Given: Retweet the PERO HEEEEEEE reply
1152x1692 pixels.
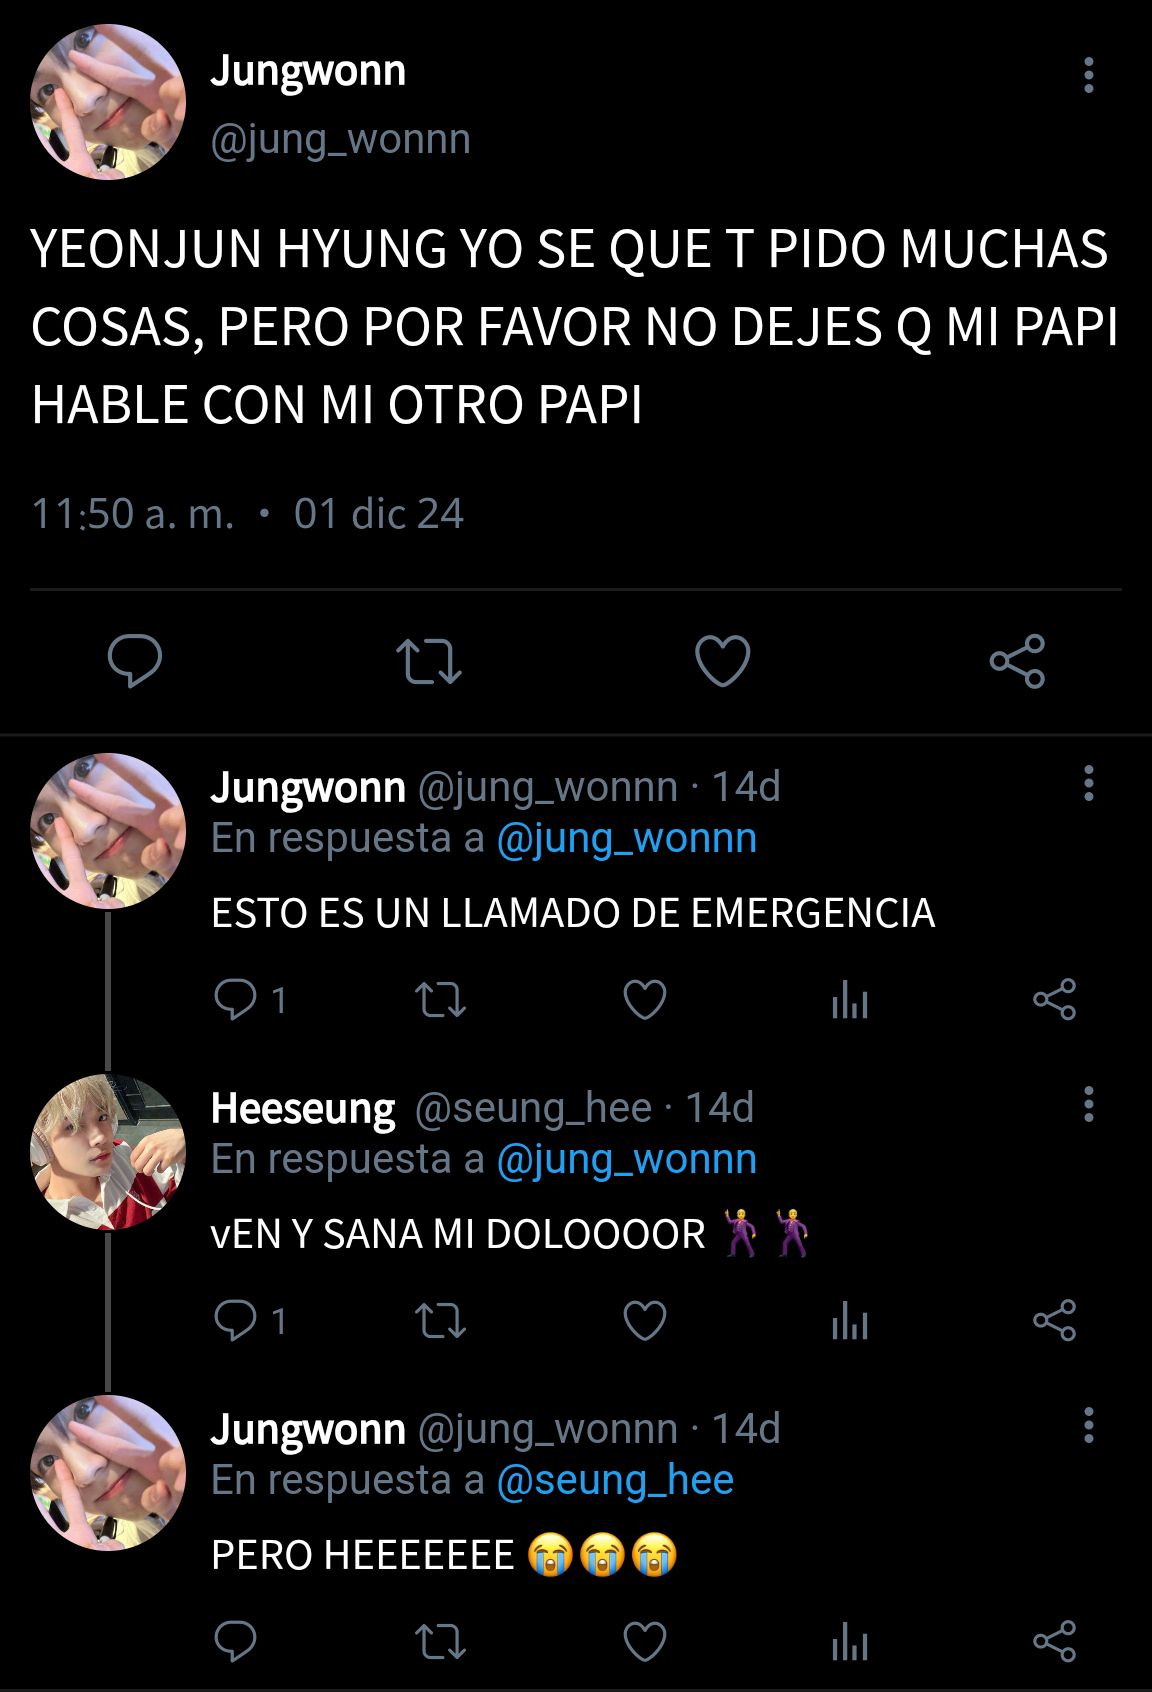Looking at the screenshot, I should coord(440,1641).
